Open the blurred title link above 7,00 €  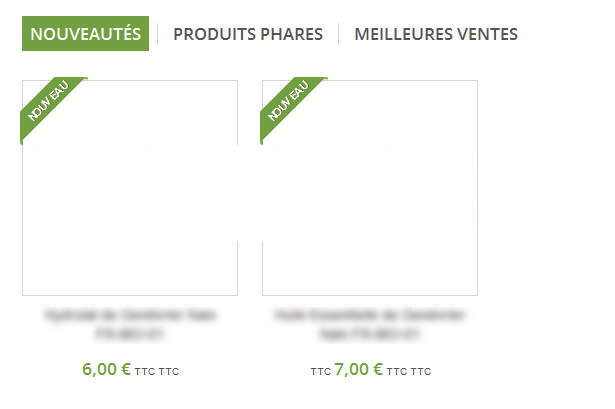tap(370, 324)
